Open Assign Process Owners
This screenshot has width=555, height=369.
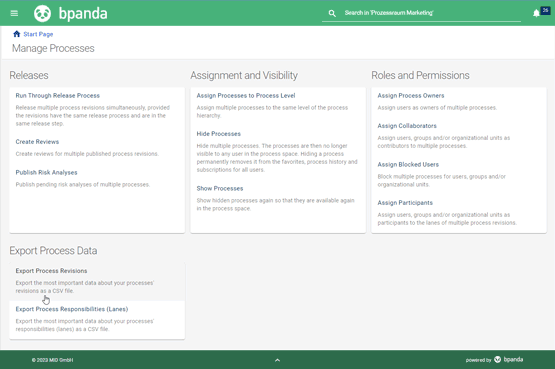(x=411, y=96)
